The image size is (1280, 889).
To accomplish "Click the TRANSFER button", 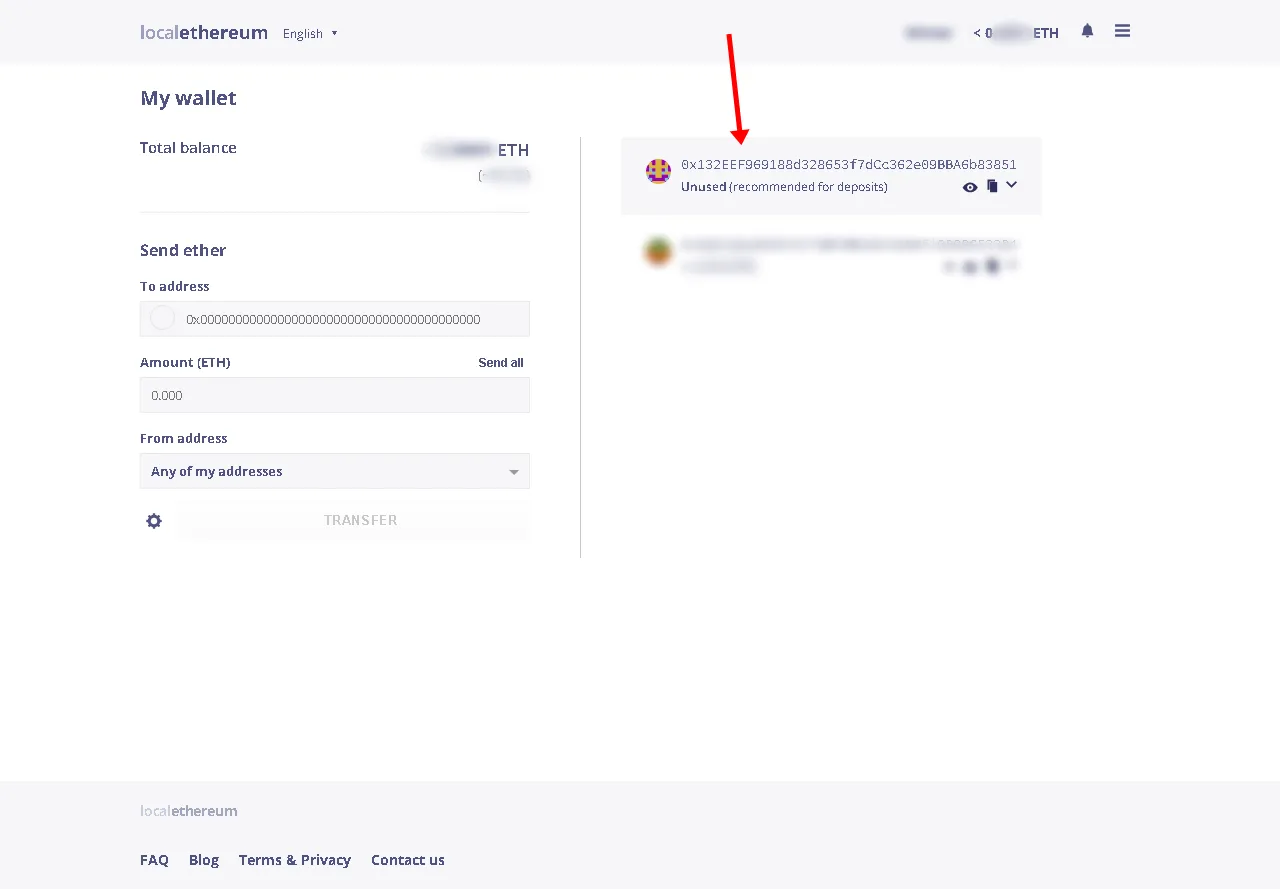I will 354,520.
